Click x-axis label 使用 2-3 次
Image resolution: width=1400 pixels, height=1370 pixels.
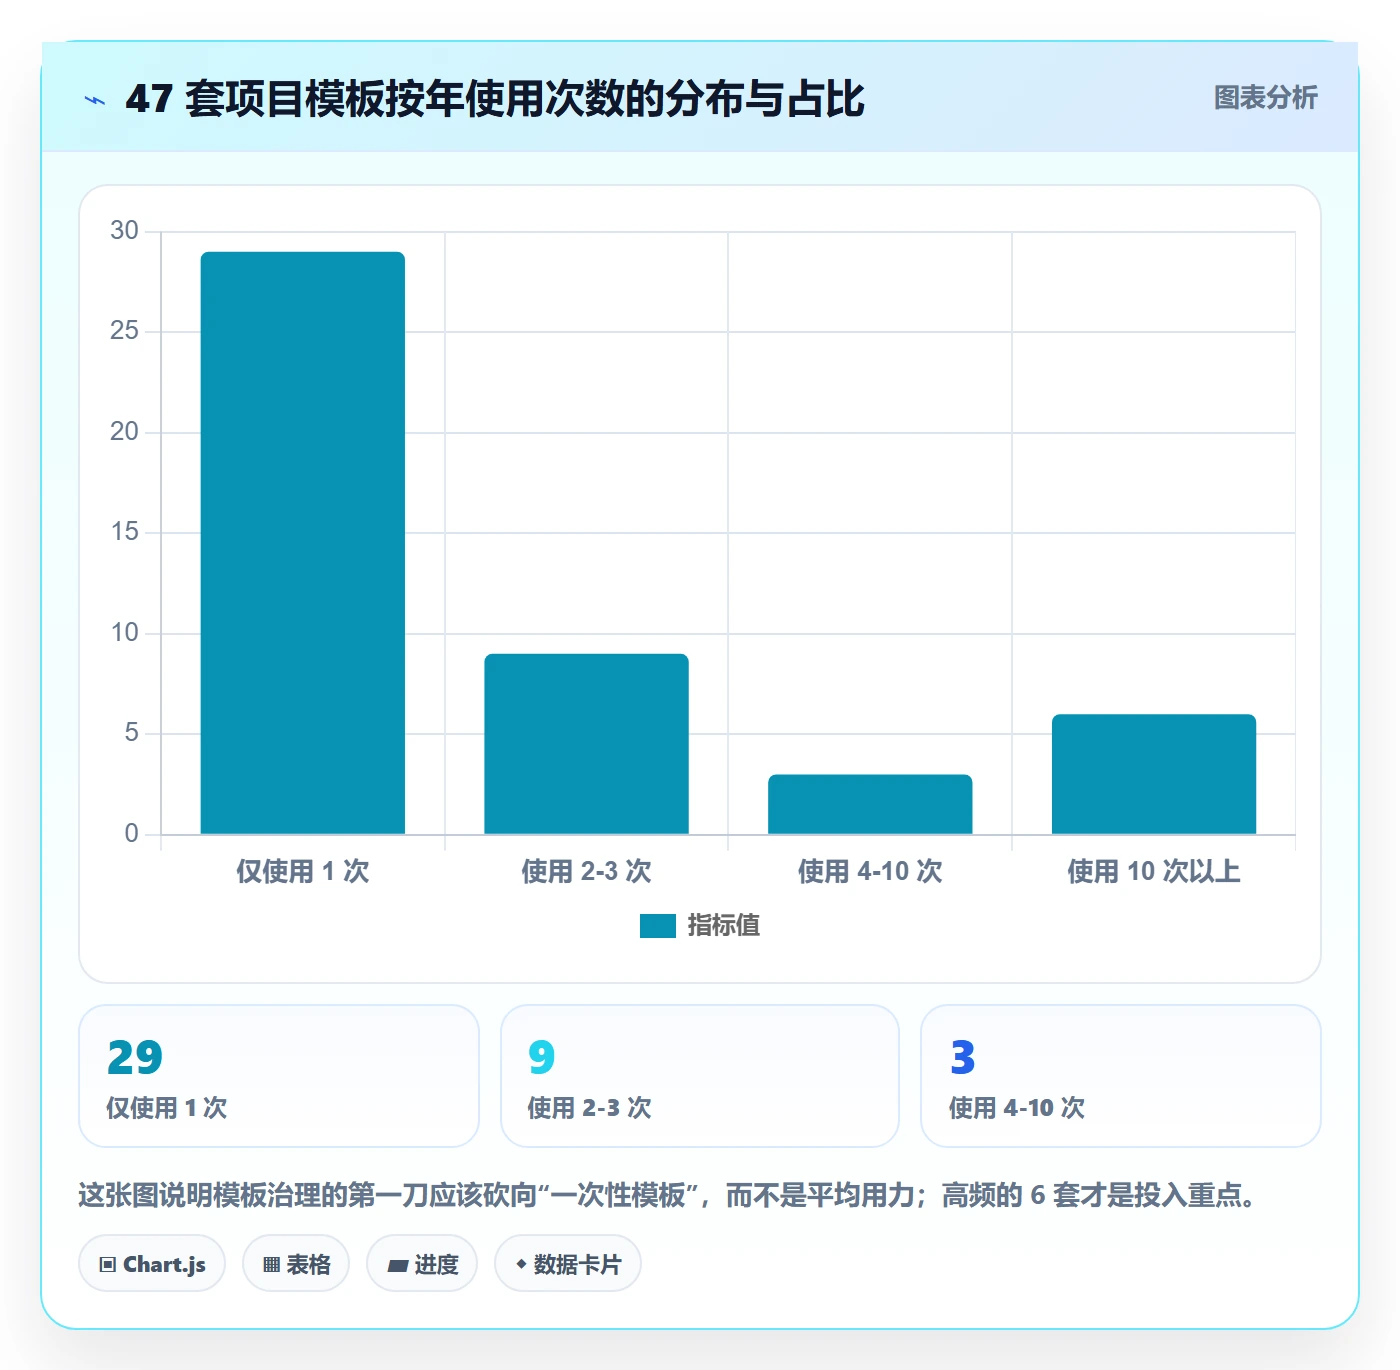(x=586, y=871)
